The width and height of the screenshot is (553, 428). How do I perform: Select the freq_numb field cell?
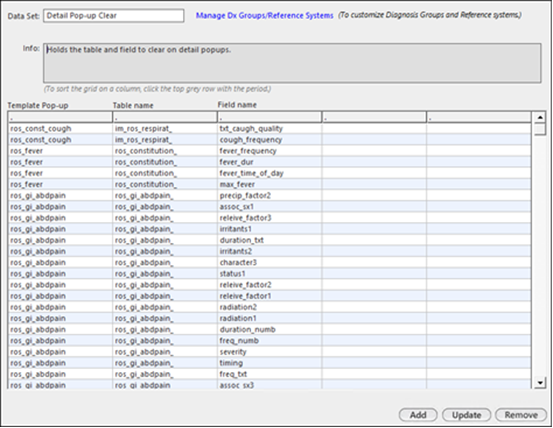coord(269,341)
